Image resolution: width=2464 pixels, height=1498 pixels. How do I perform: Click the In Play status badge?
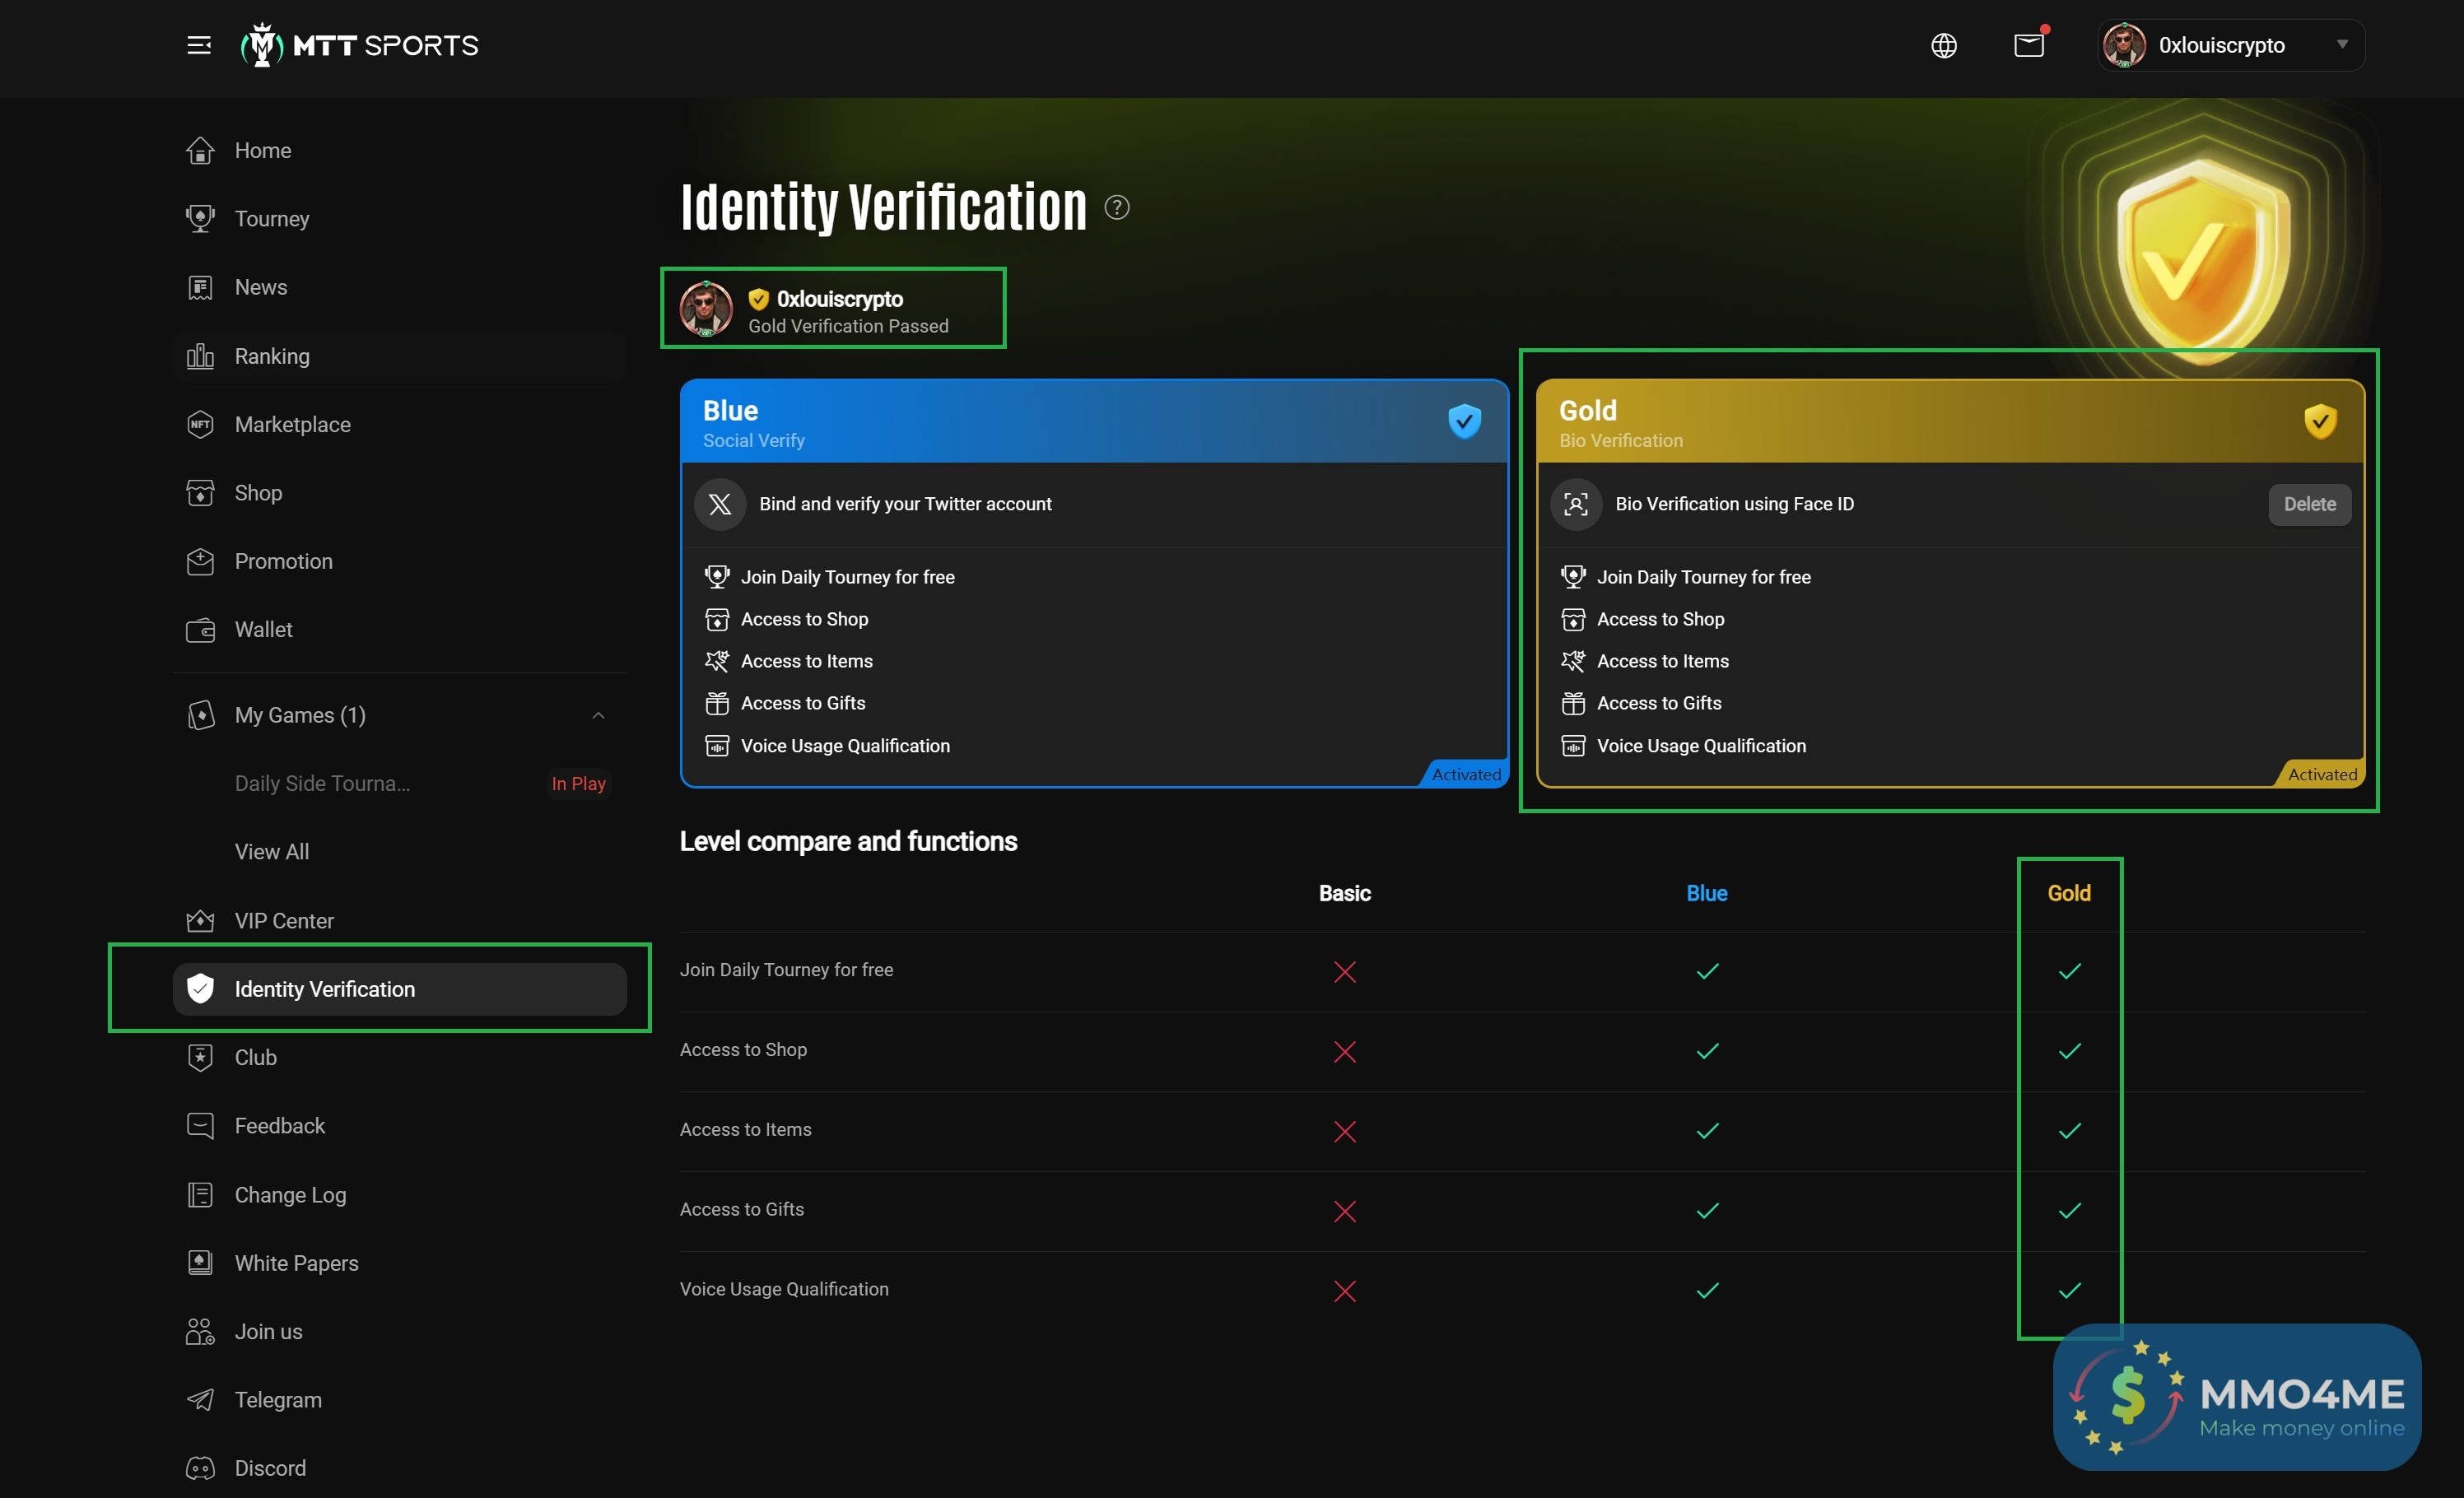(x=578, y=783)
